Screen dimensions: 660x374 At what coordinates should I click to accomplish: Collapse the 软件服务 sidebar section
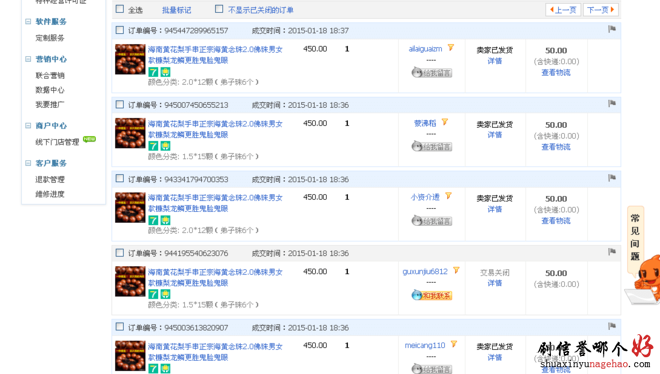(x=28, y=21)
